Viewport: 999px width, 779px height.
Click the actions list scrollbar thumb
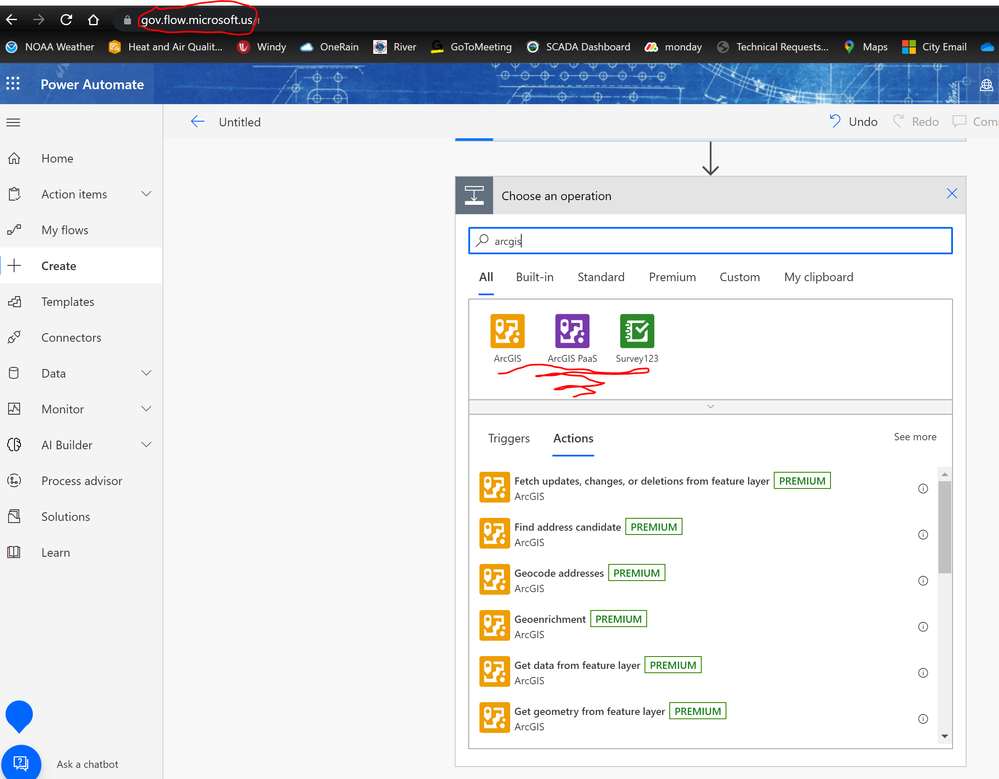[945, 527]
